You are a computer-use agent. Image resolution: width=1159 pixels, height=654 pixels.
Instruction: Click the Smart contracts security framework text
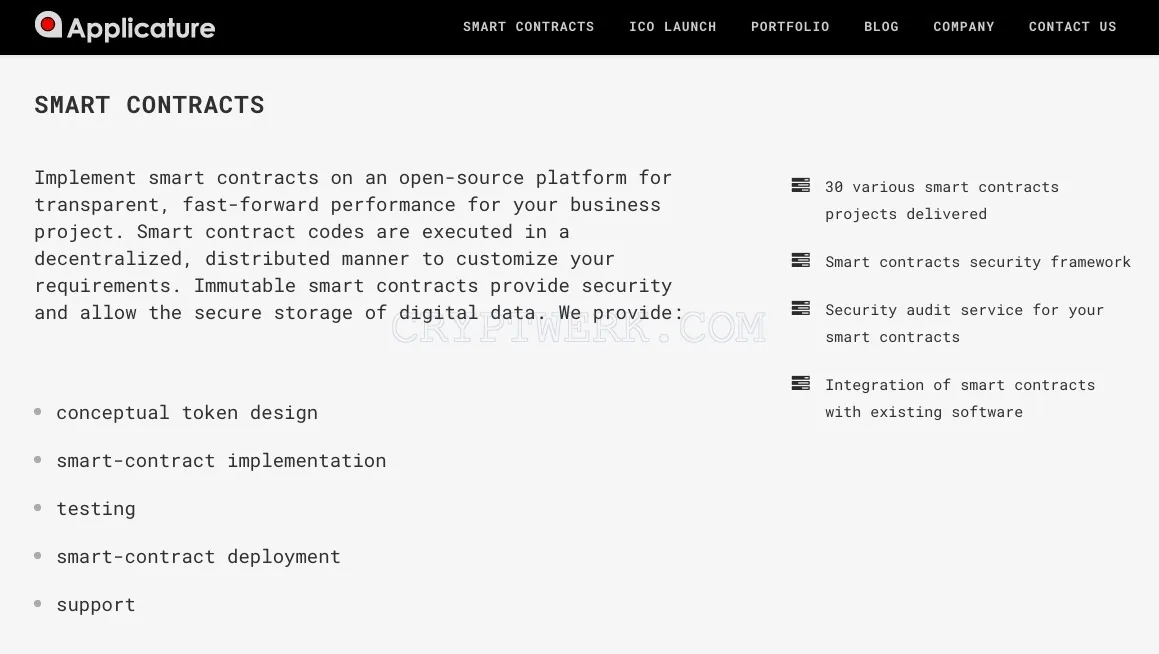click(x=978, y=262)
